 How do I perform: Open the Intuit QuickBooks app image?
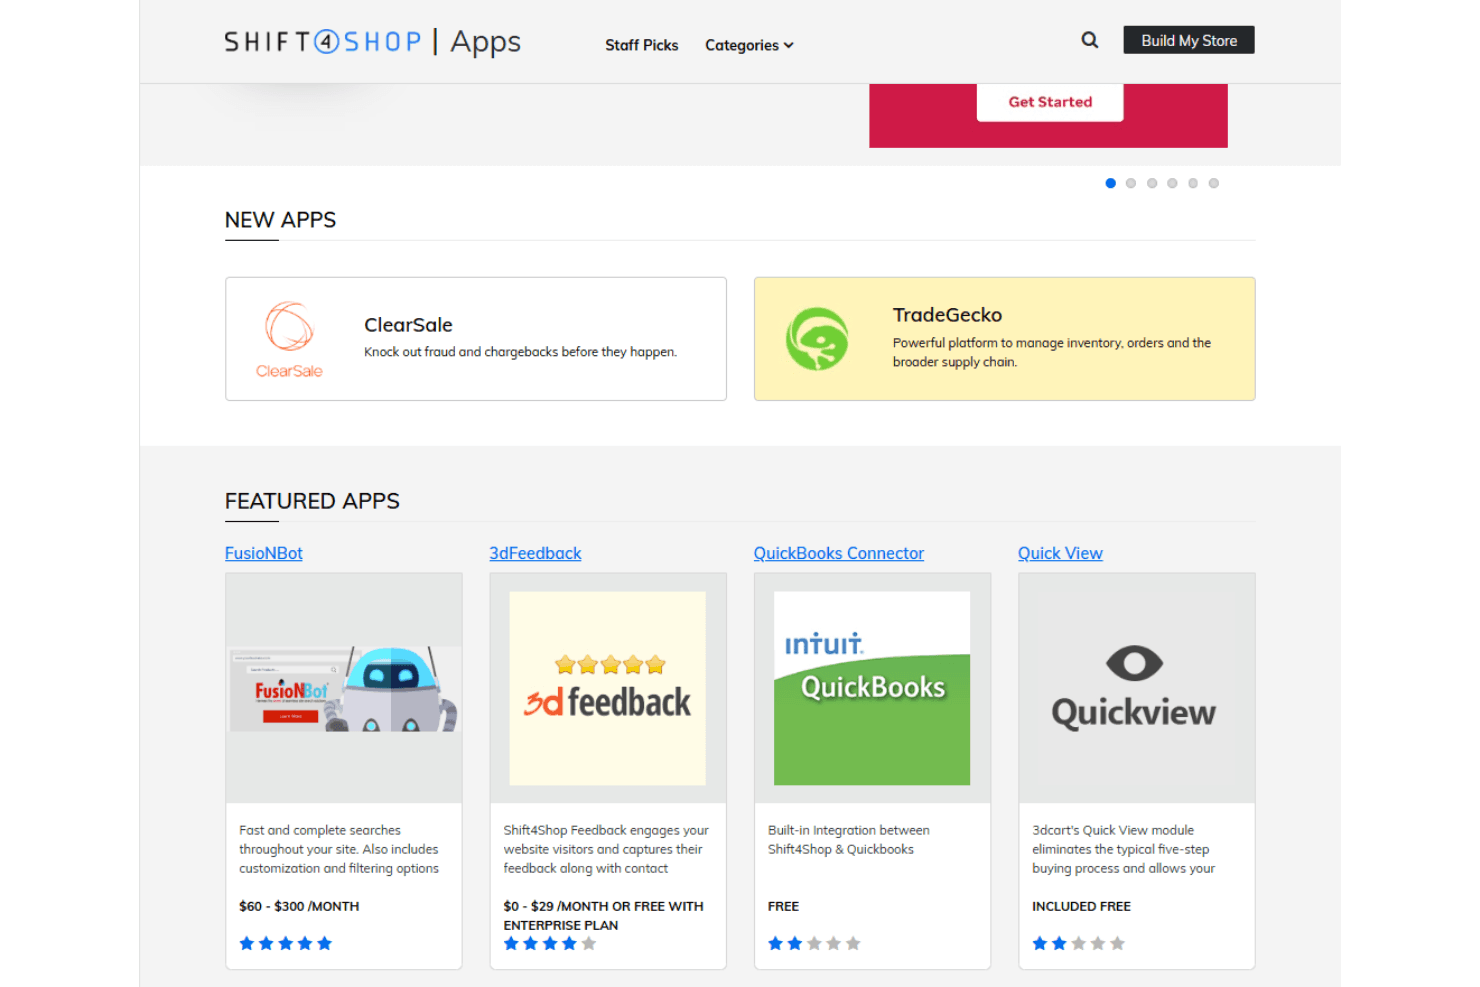click(x=872, y=688)
